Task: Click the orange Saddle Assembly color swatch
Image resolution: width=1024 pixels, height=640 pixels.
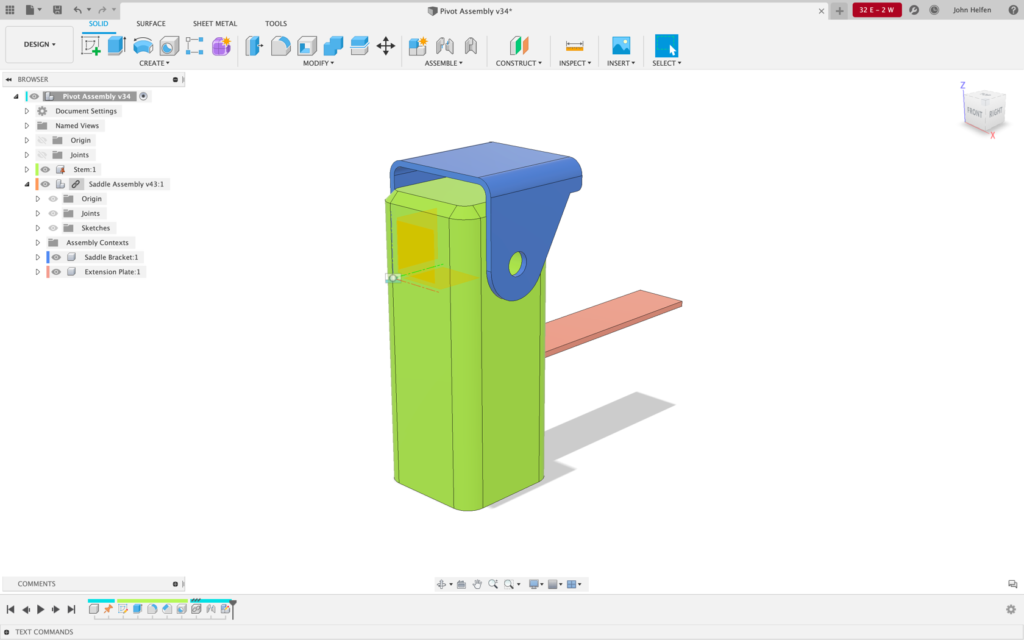Action: [37, 184]
